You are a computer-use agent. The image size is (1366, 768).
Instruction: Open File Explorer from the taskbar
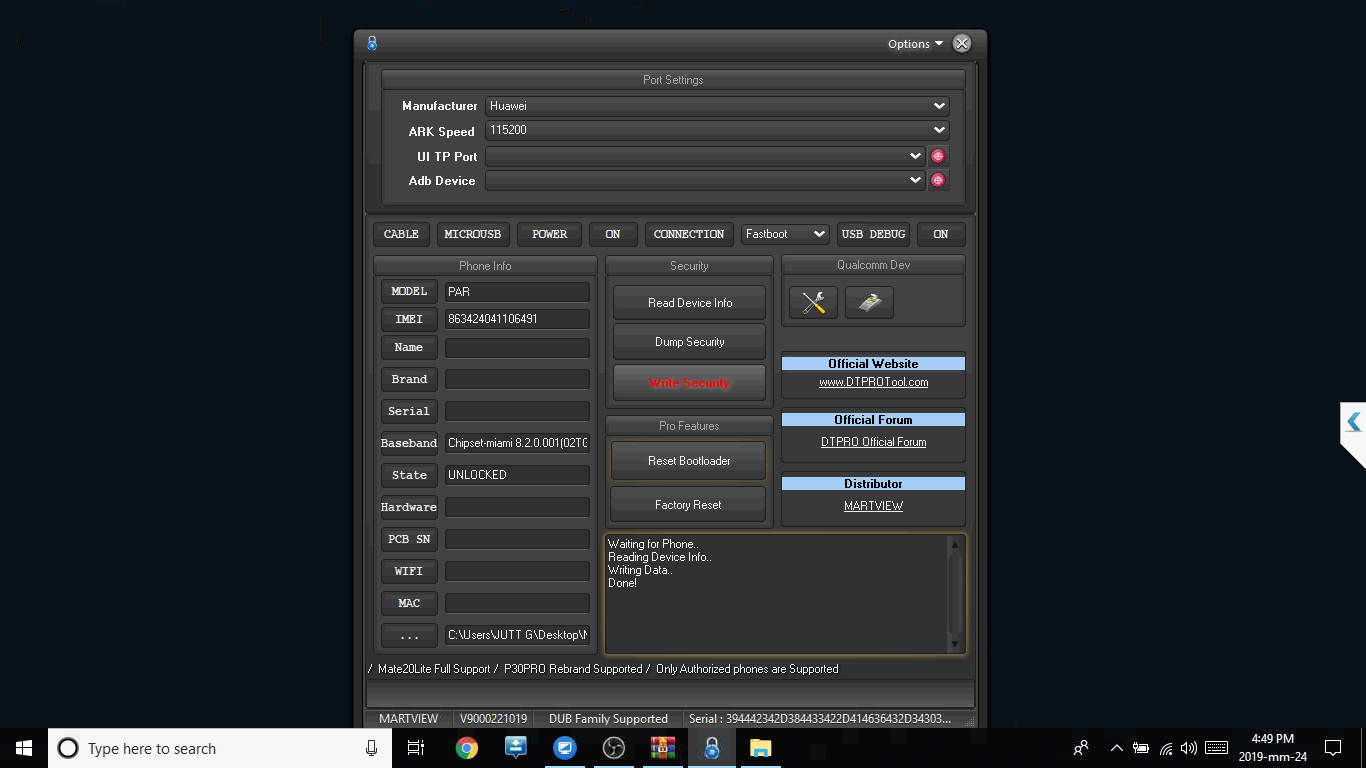(x=761, y=748)
